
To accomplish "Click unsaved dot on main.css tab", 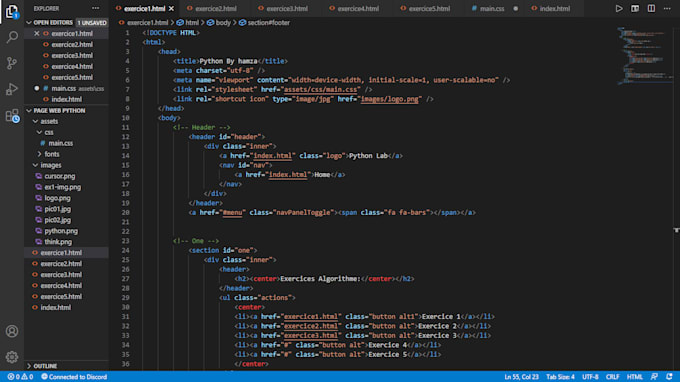I will click(515, 8).
